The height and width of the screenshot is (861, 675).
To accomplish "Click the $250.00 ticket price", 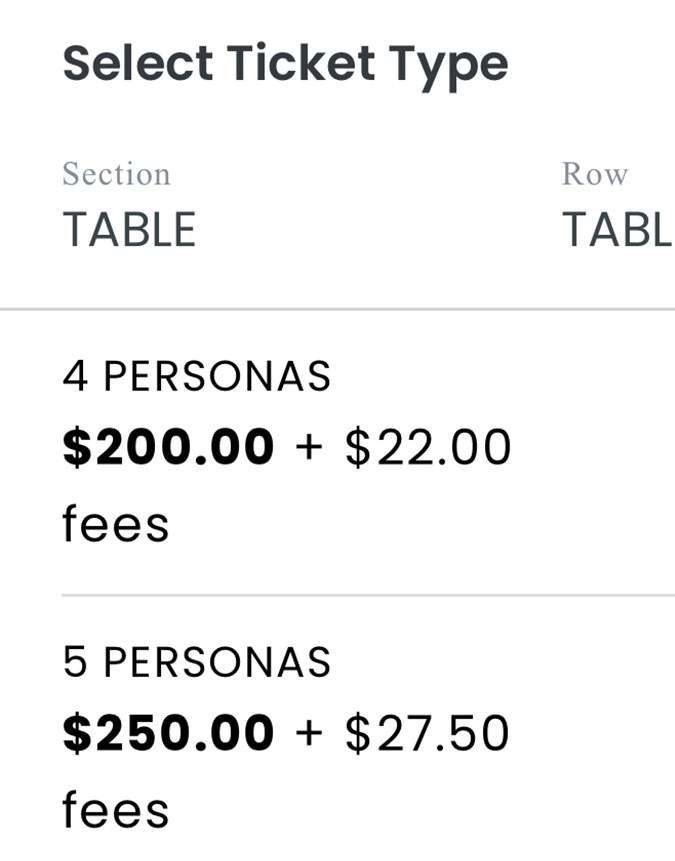I will tap(168, 734).
